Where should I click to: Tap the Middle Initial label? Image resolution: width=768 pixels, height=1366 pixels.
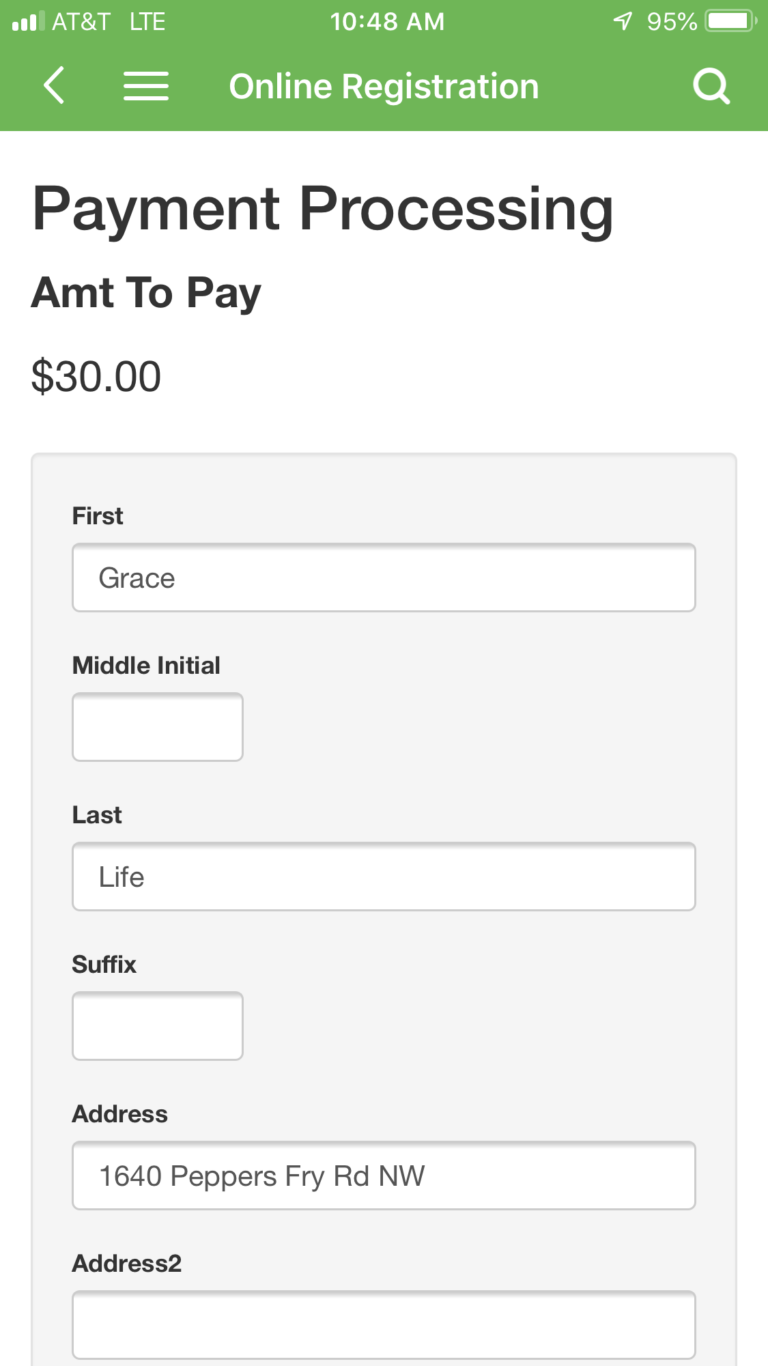click(x=146, y=666)
